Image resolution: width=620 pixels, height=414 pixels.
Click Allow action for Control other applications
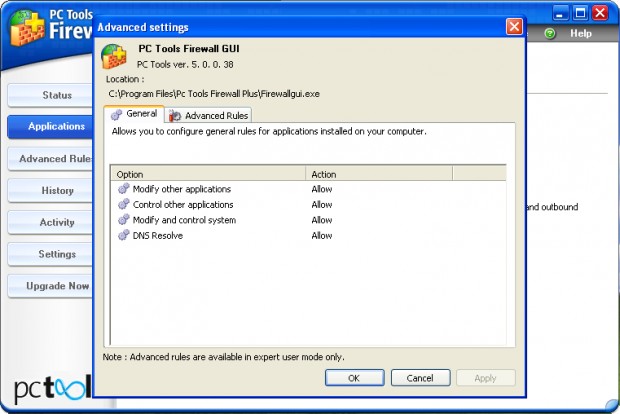[322, 204]
